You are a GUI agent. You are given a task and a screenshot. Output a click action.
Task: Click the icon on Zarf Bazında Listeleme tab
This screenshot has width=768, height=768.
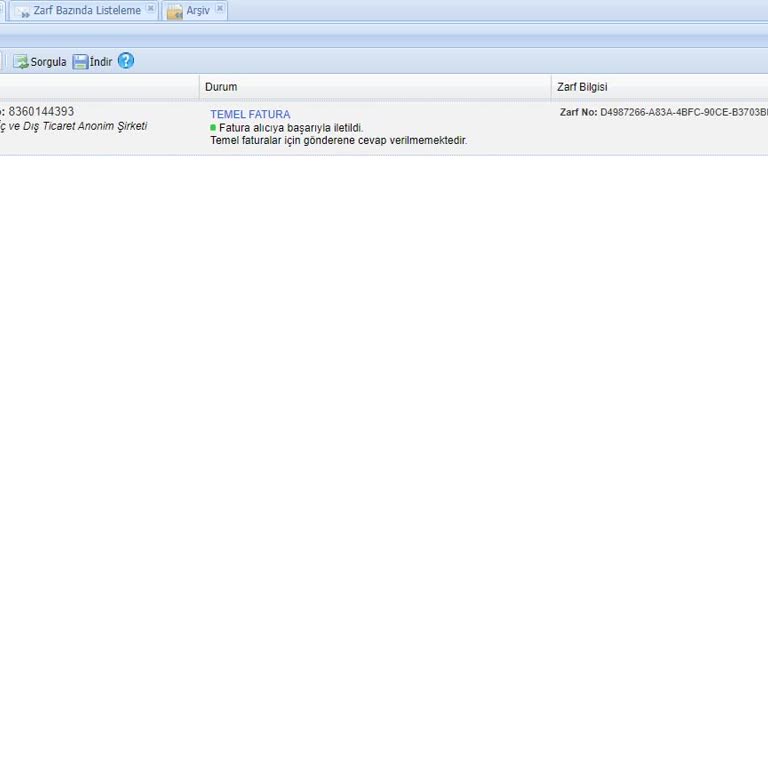click(x=22, y=12)
